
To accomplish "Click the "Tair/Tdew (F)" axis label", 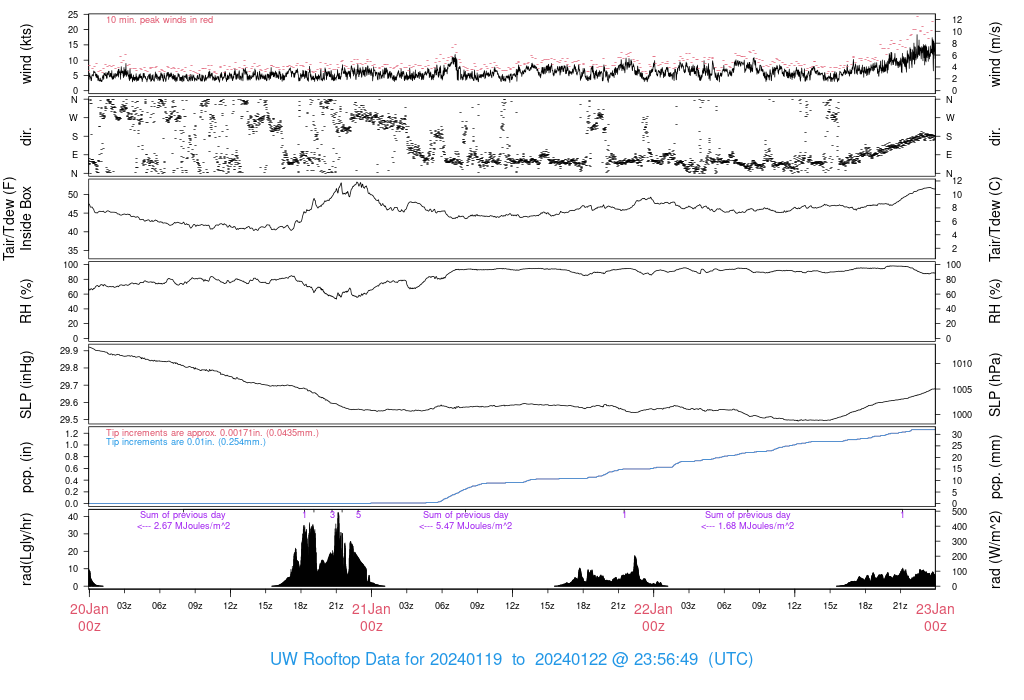I will pos(9,218).
